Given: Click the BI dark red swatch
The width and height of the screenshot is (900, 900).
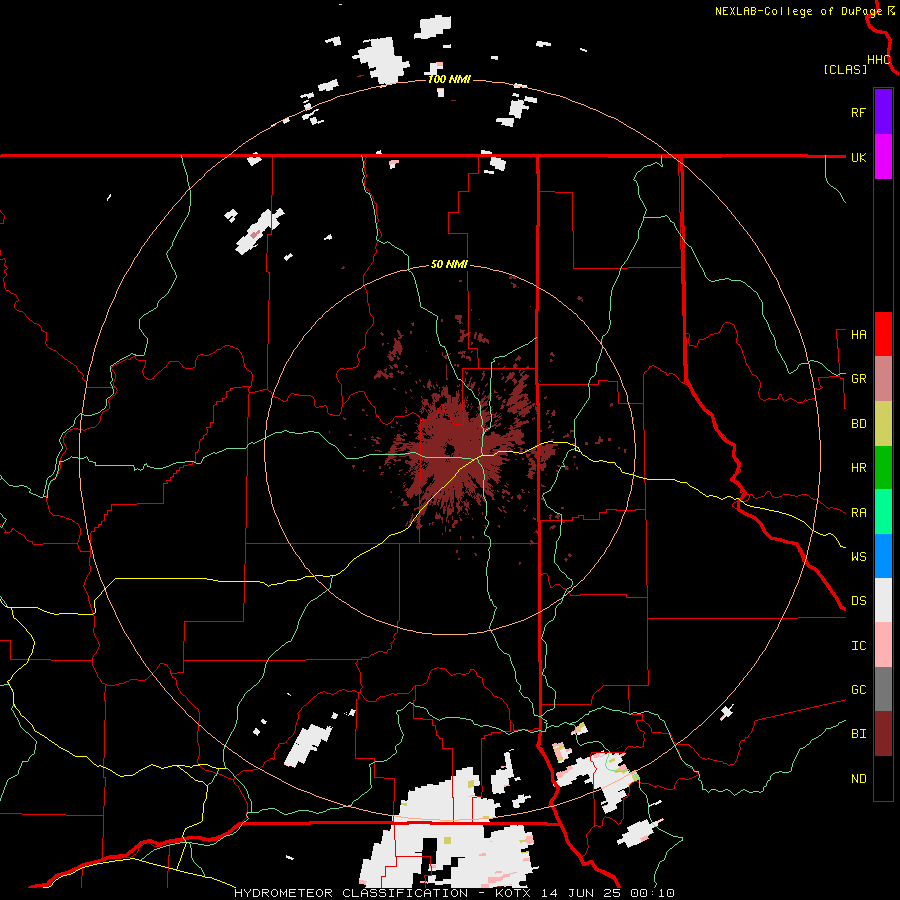Looking at the screenshot, I should coord(883,734).
